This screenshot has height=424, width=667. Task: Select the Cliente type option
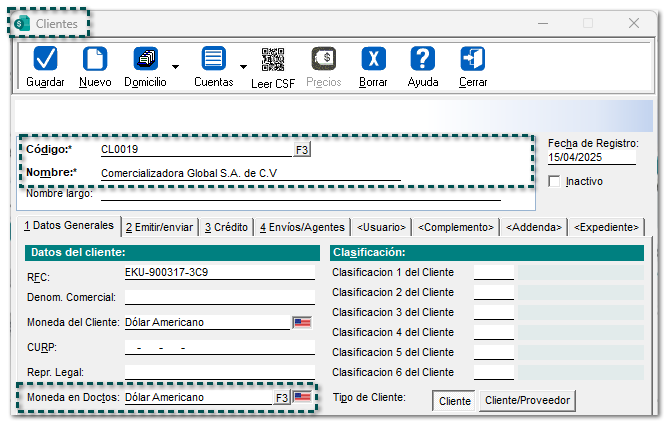pyautogui.click(x=455, y=400)
